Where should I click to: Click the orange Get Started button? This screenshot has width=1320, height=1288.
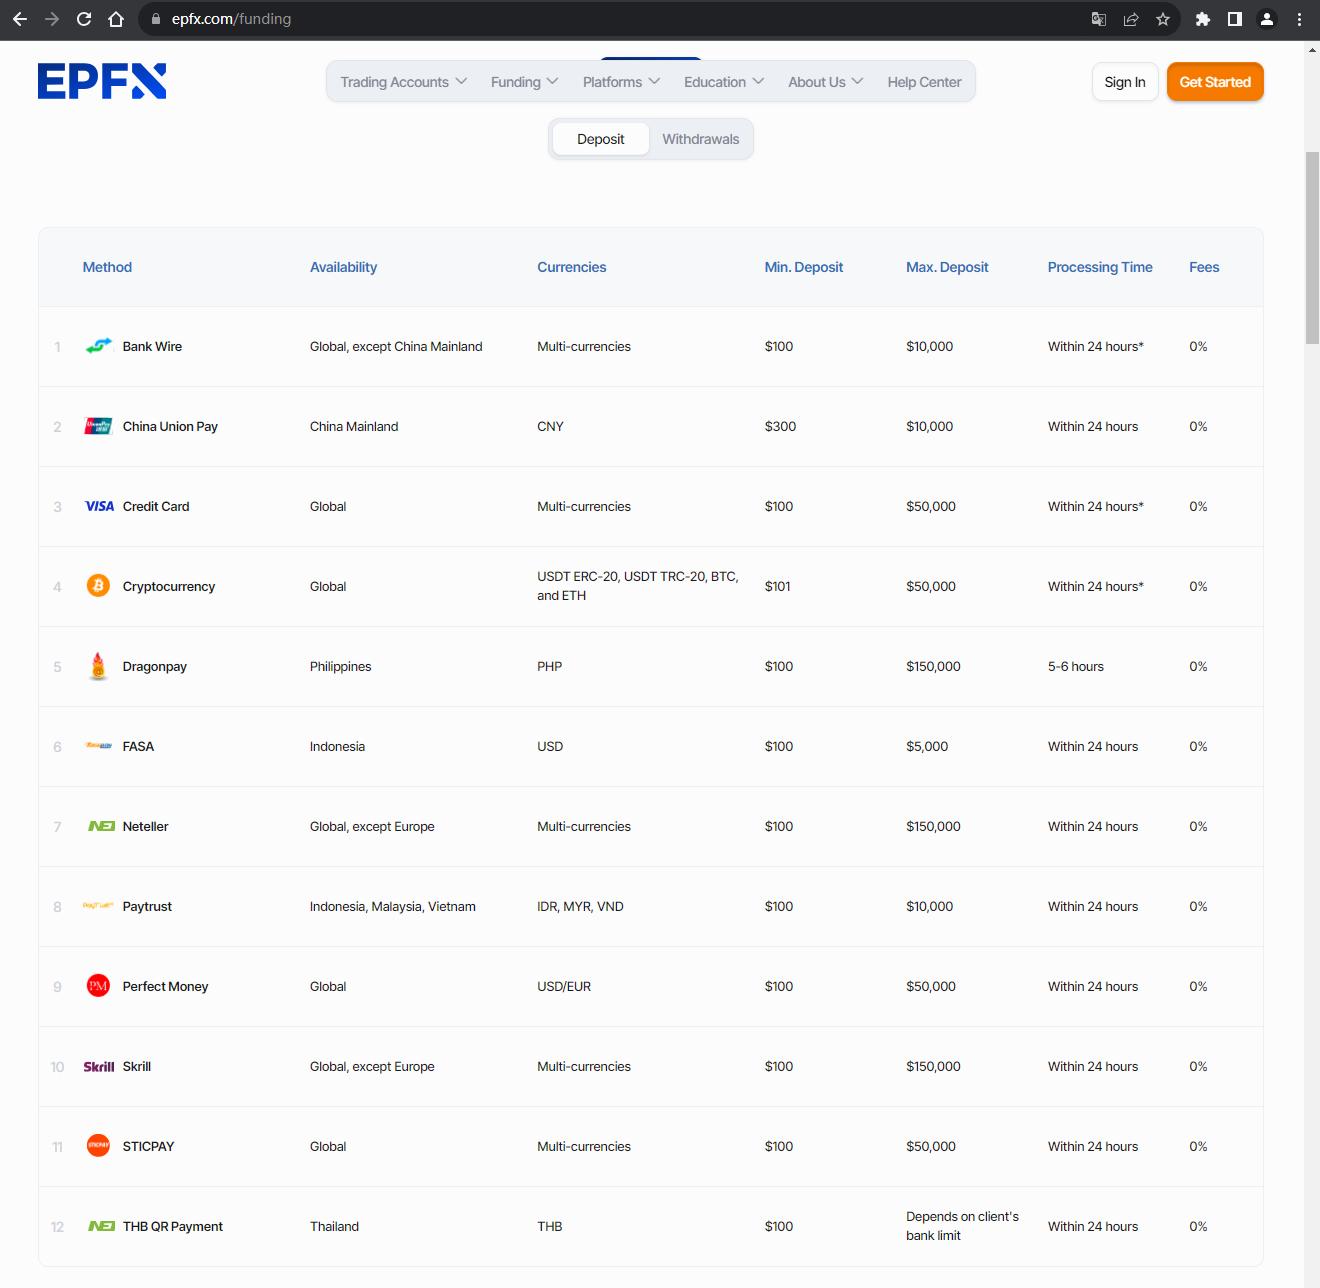tap(1215, 82)
